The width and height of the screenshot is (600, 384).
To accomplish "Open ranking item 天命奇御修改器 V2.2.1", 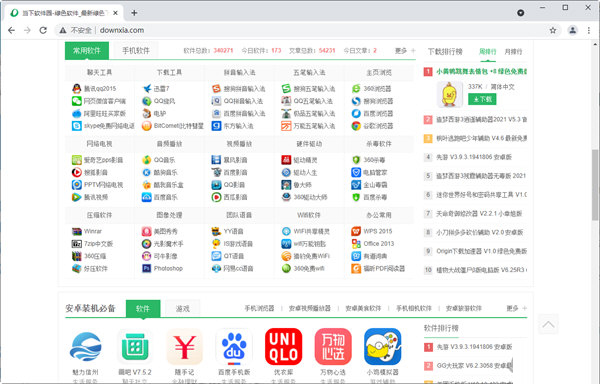I will [x=479, y=213].
